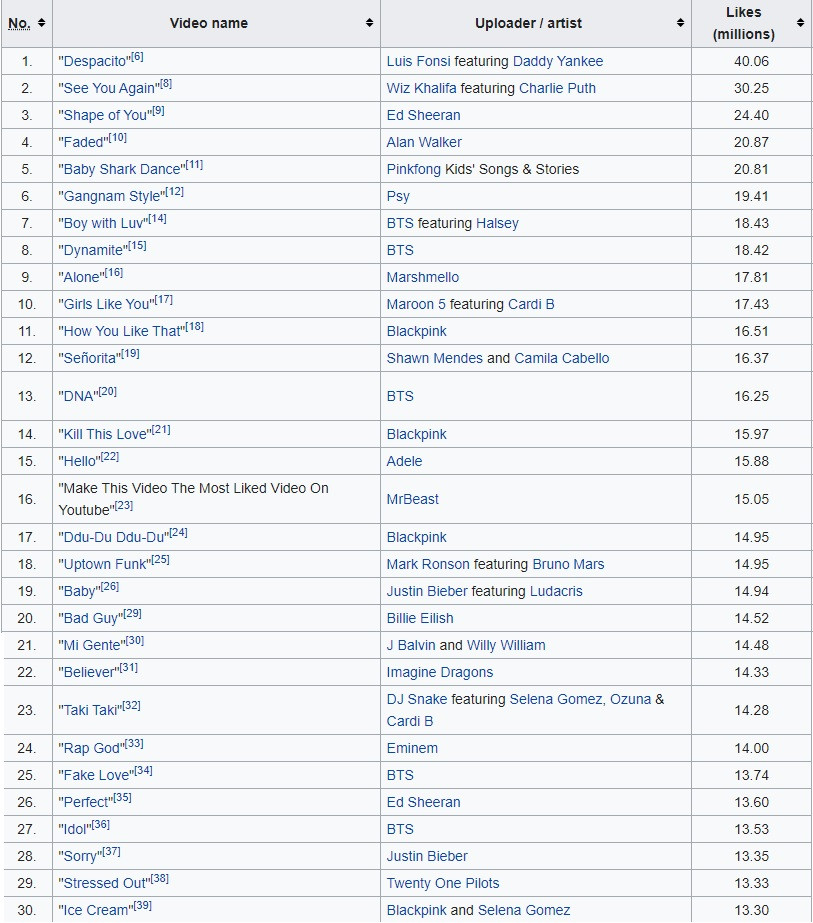813x923 pixels.
Task: Open the "Señorita" video link
Action: click(x=89, y=359)
